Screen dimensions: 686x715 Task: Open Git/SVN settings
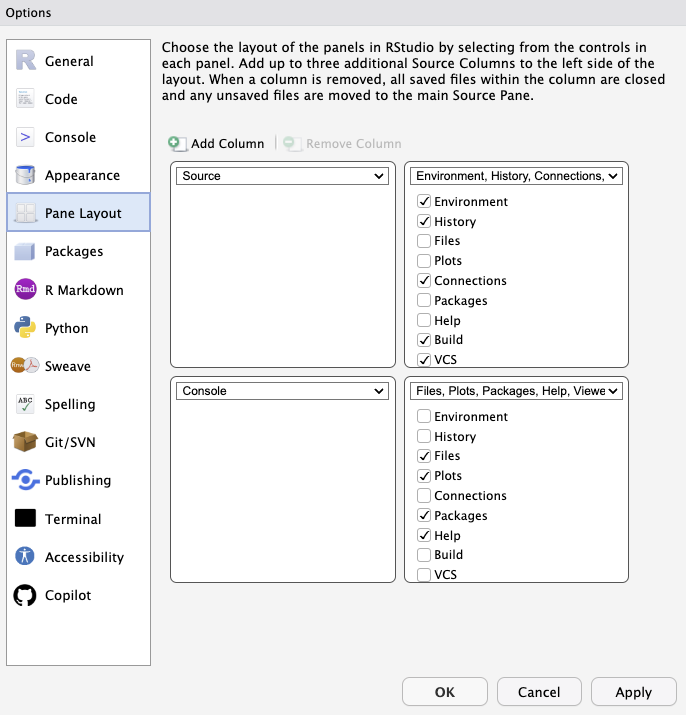[x=78, y=442]
